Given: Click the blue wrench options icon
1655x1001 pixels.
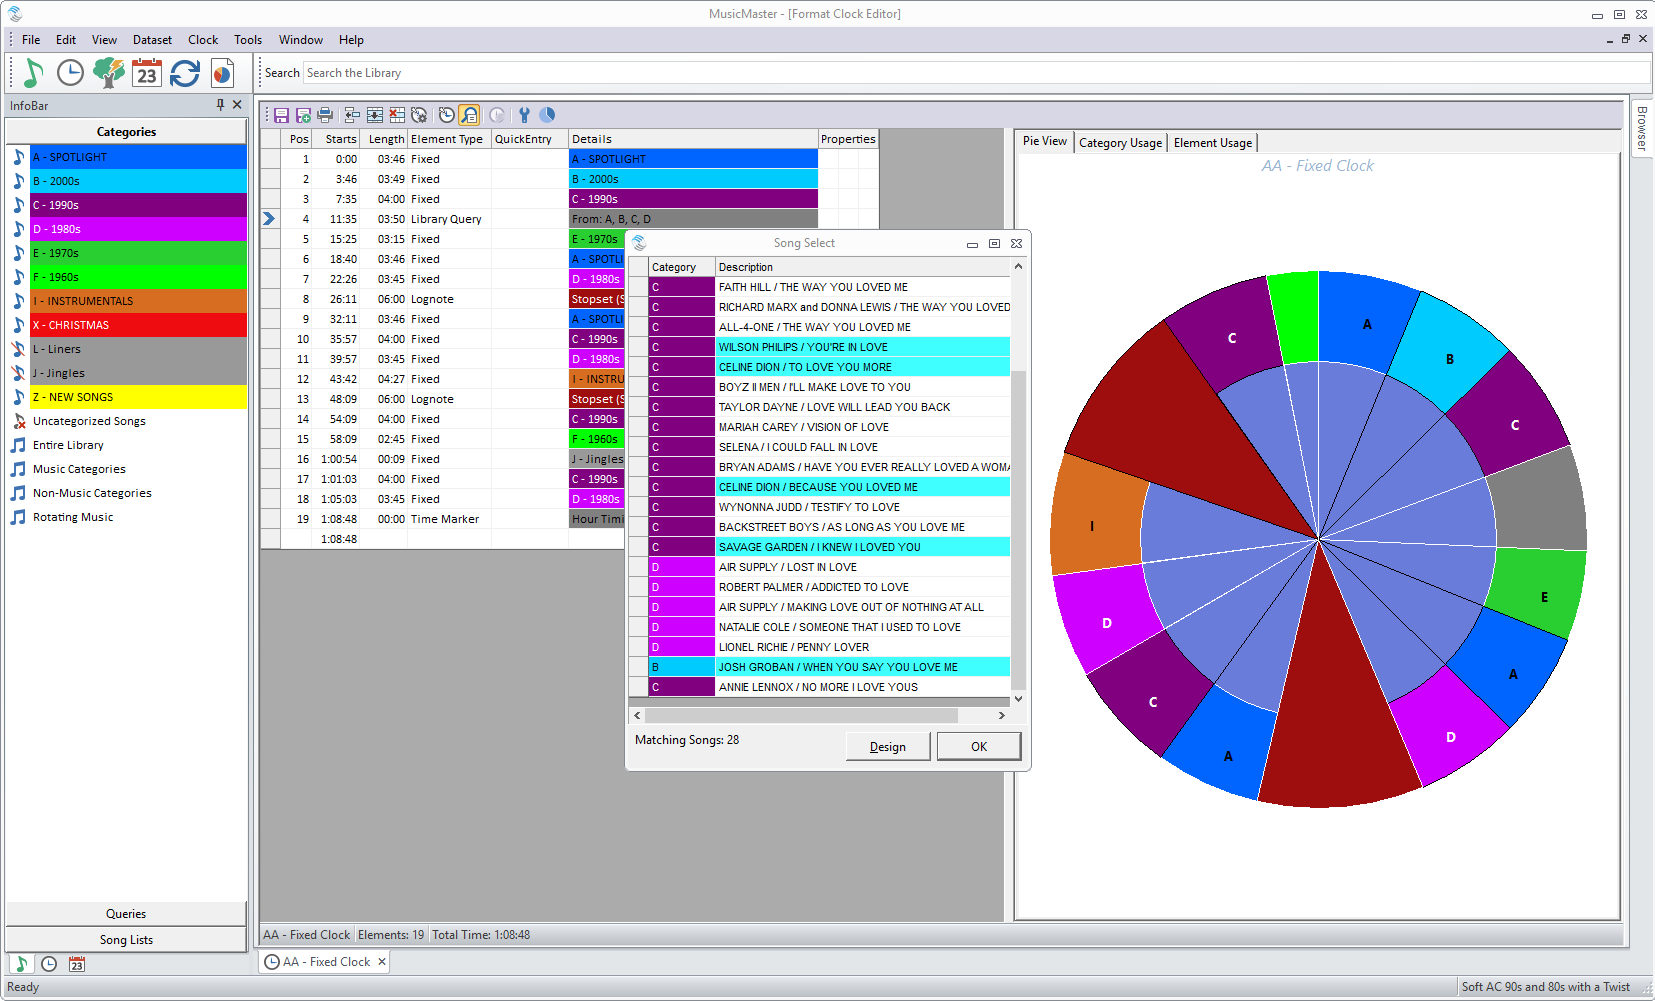Looking at the screenshot, I should tap(524, 115).
